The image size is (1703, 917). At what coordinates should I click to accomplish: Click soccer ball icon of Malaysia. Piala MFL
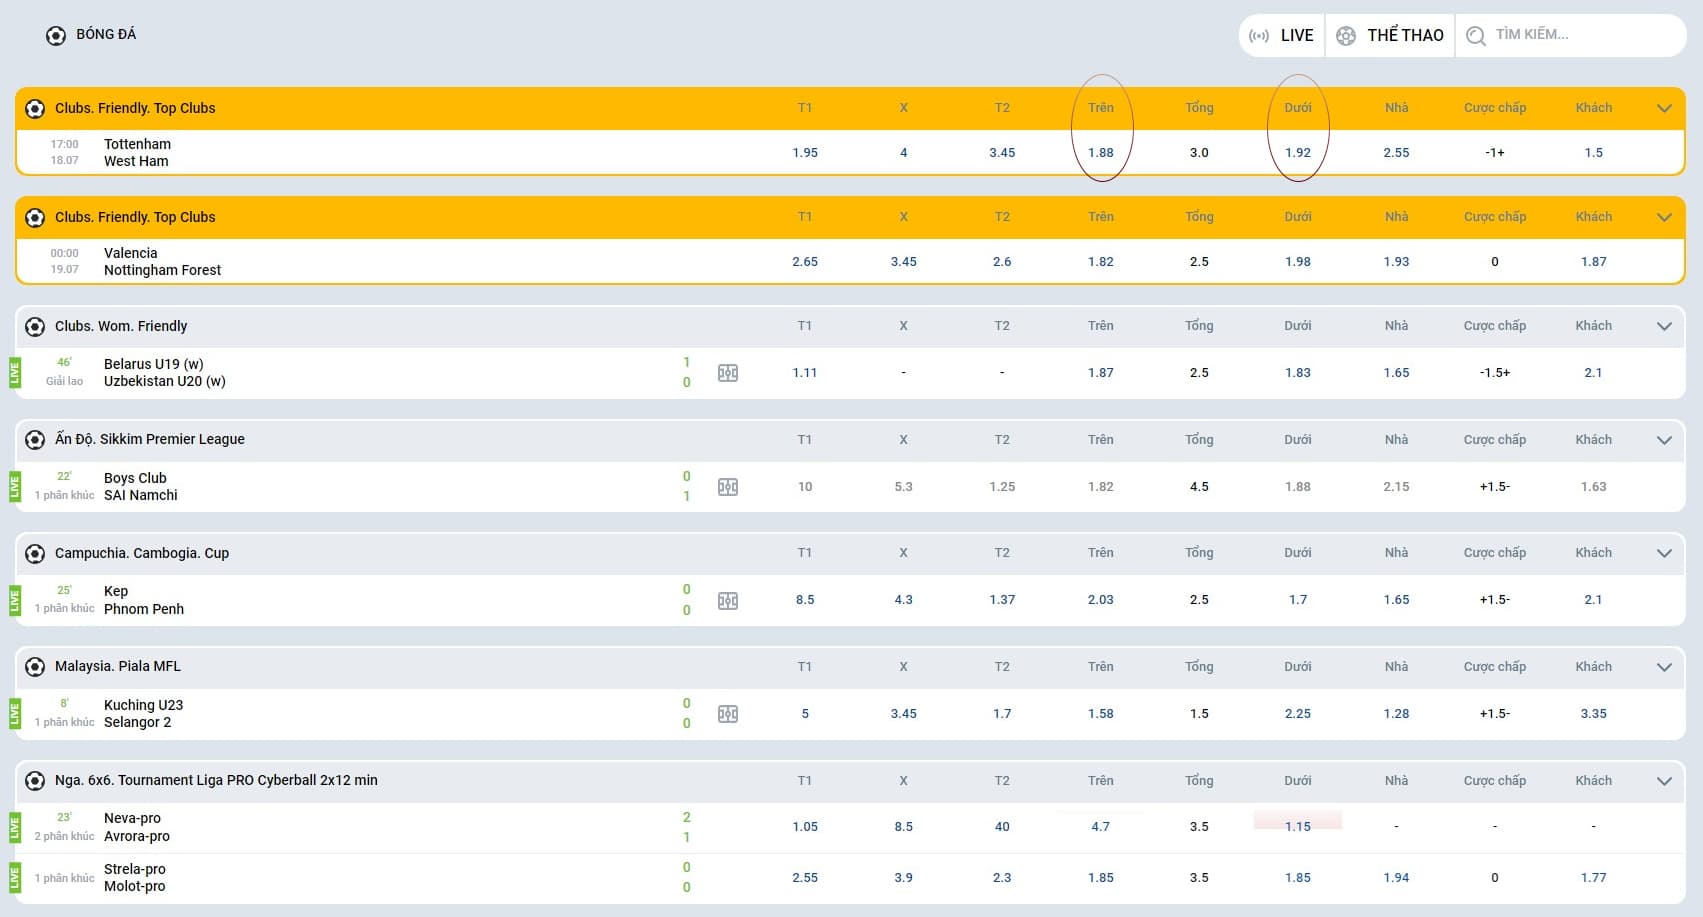click(35, 667)
